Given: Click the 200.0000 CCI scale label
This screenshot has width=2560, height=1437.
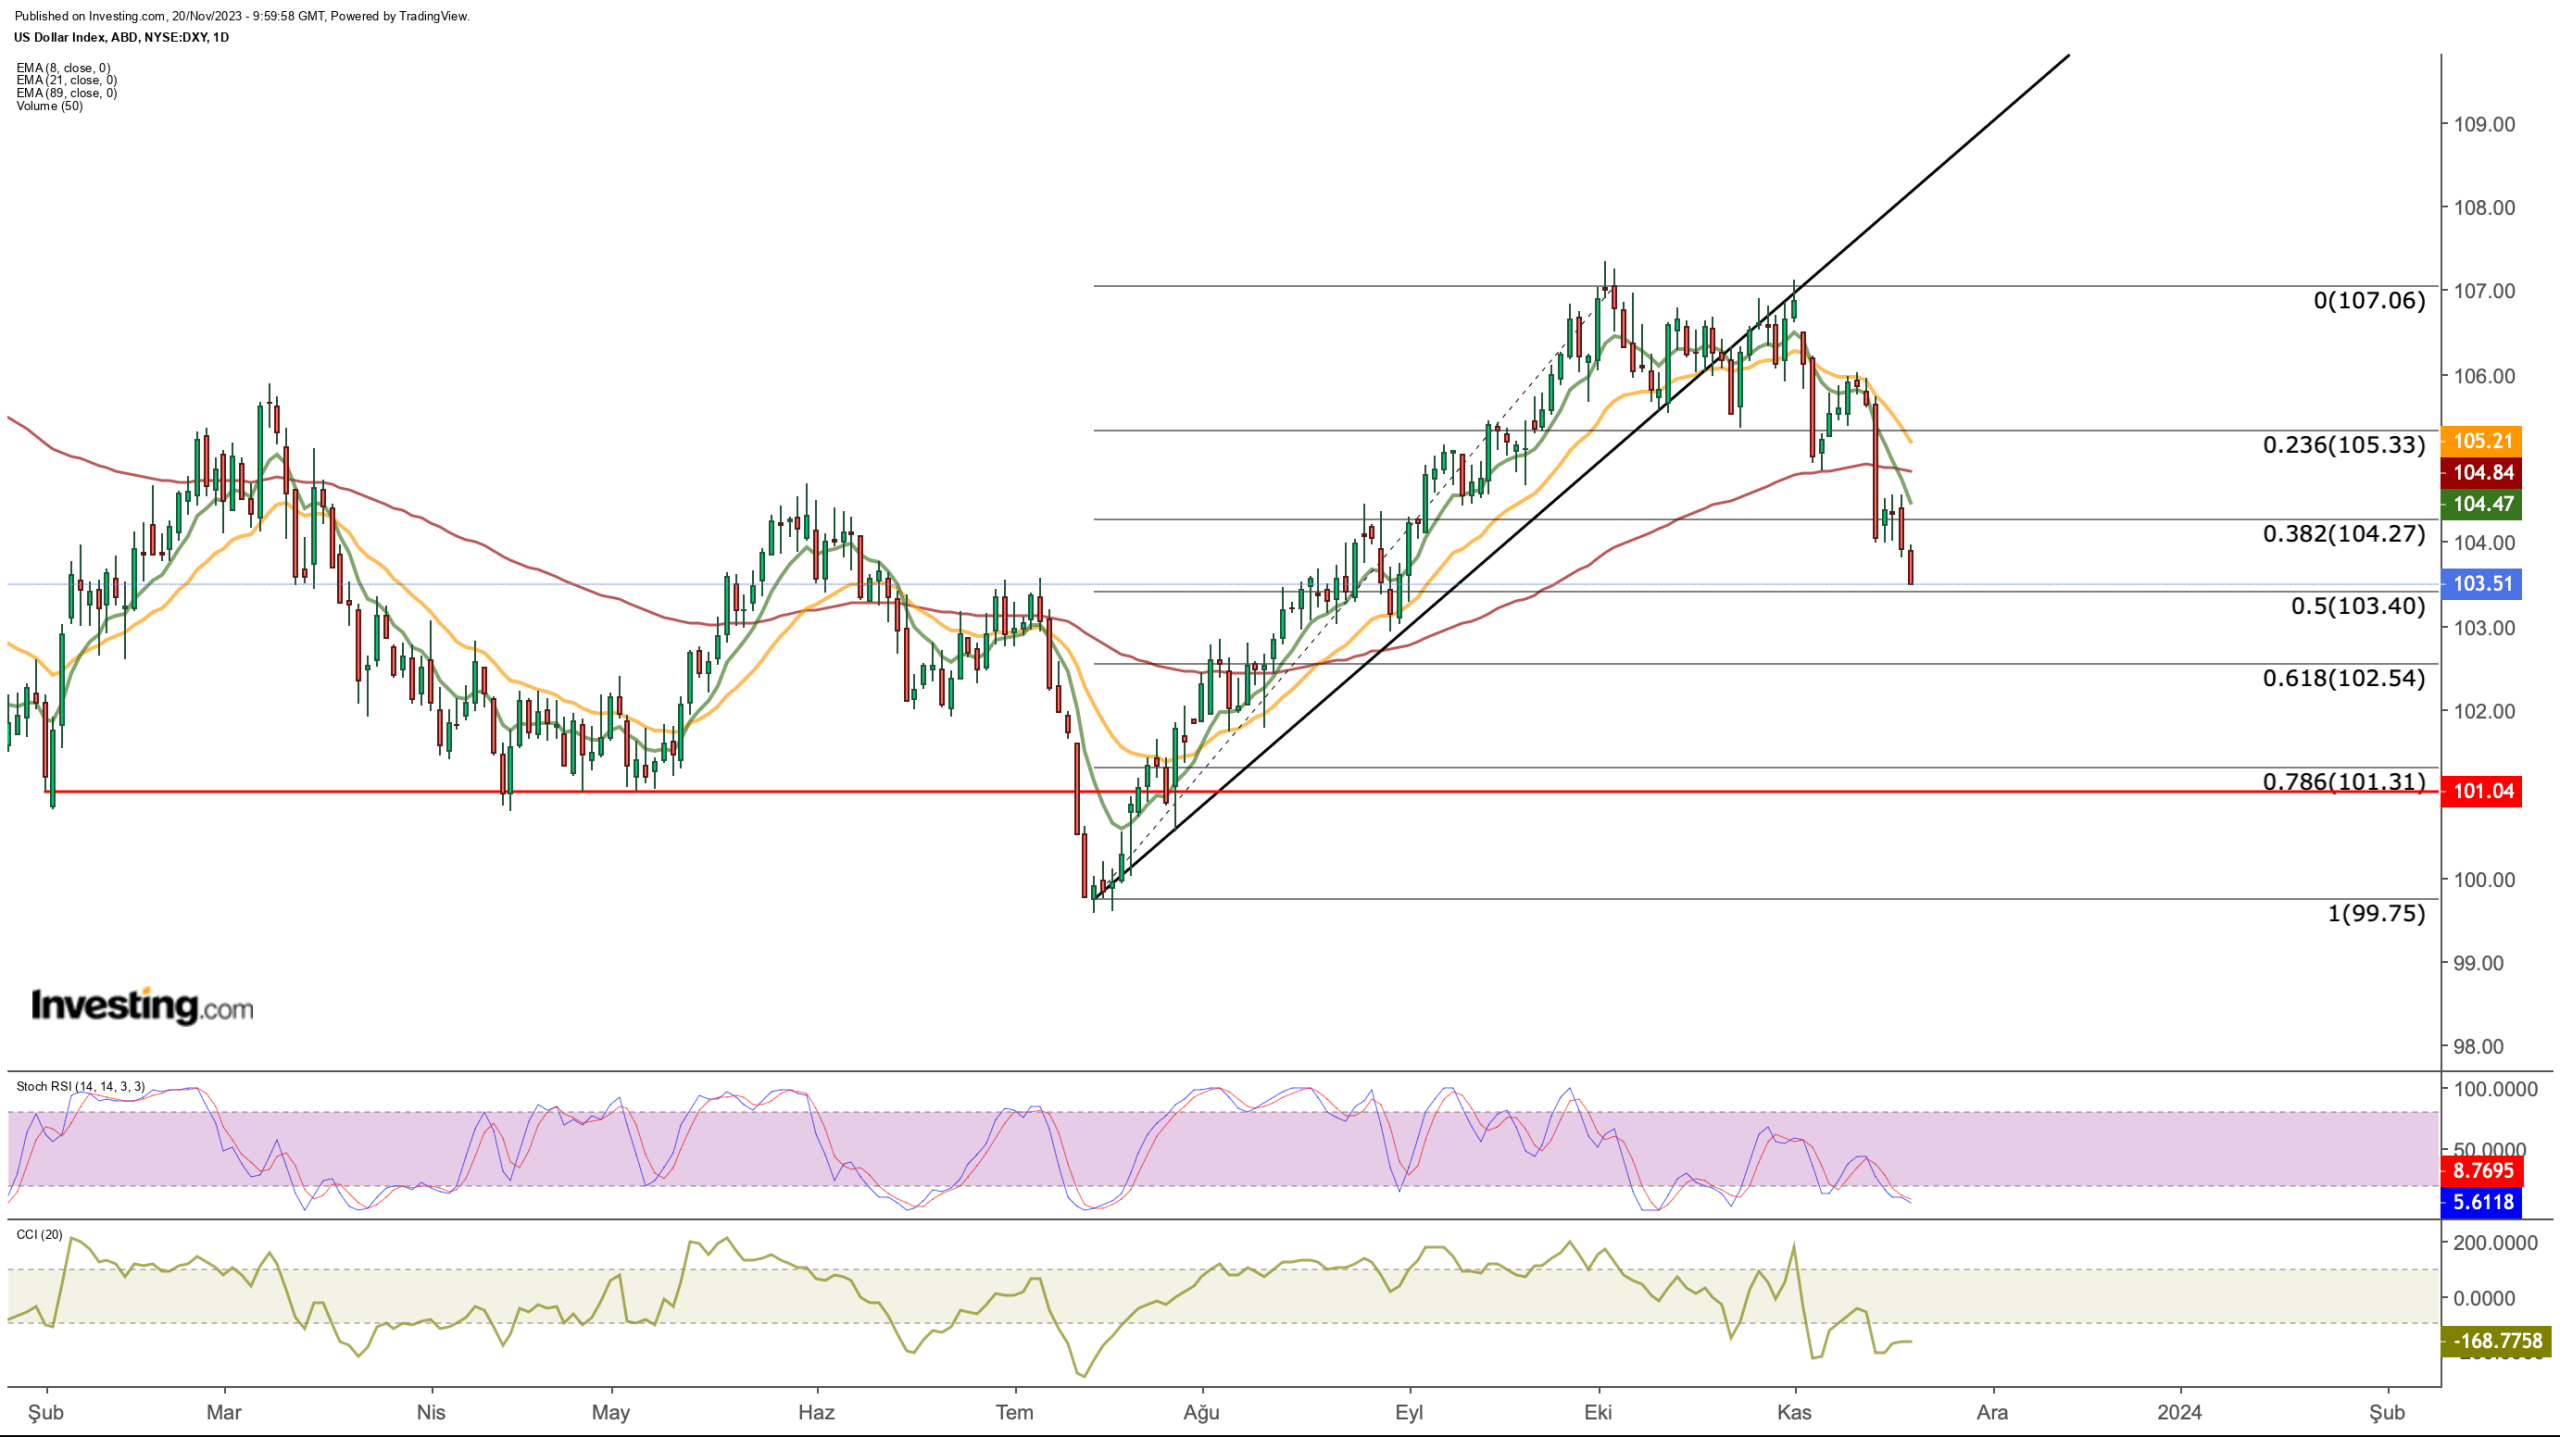Looking at the screenshot, I should 2496,1243.
